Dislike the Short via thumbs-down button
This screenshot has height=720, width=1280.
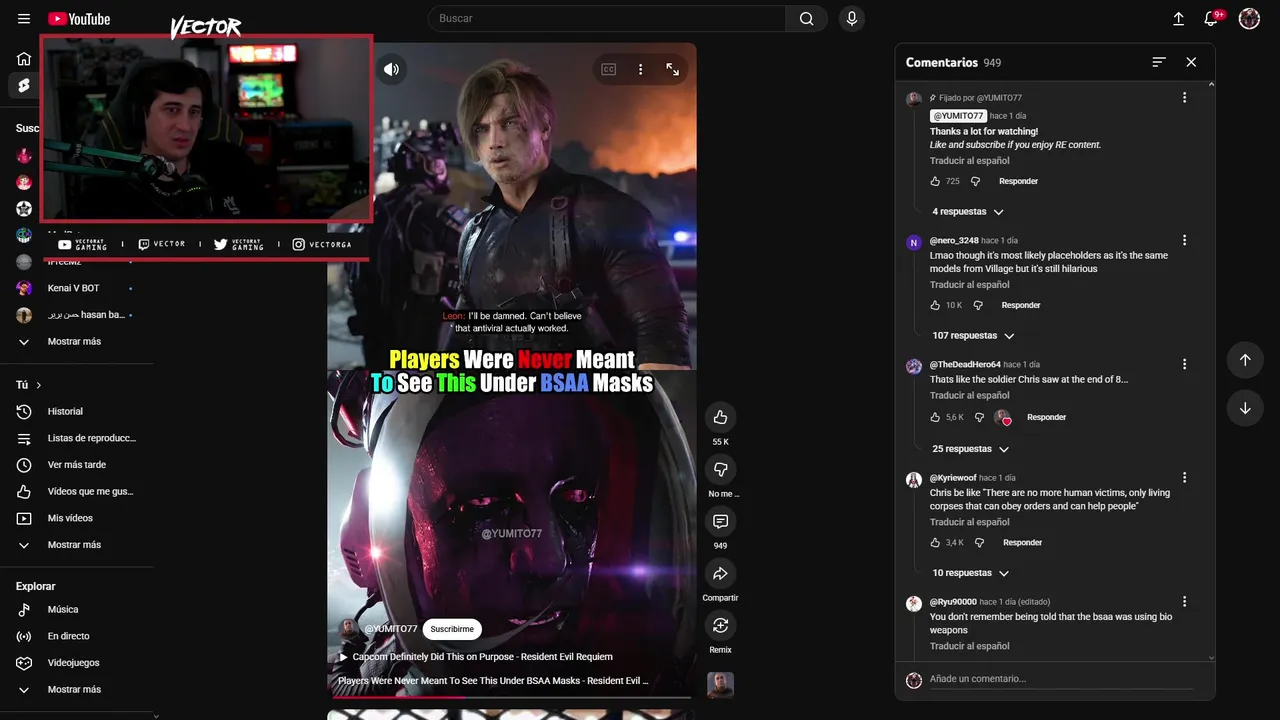click(x=720, y=469)
